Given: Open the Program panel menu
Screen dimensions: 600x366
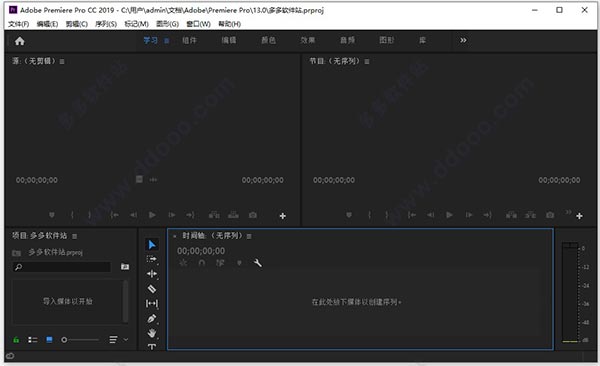Looking at the screenshot, I should click(367, 61).
